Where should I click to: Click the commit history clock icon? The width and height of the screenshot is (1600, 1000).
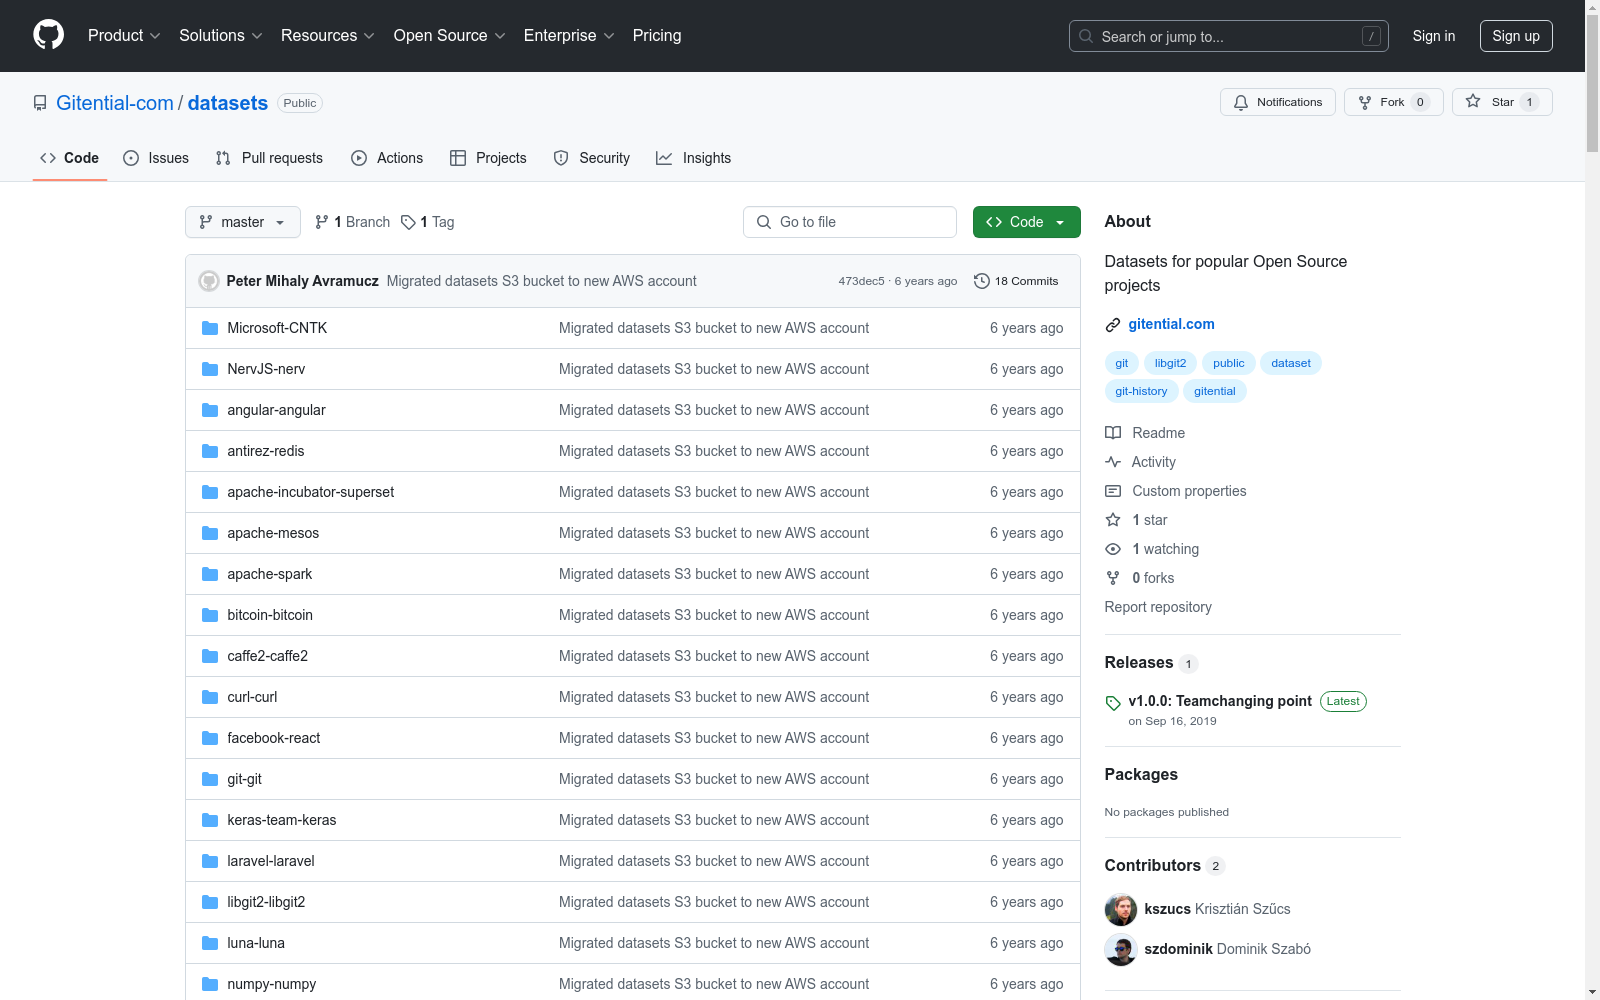coord(982,281)
